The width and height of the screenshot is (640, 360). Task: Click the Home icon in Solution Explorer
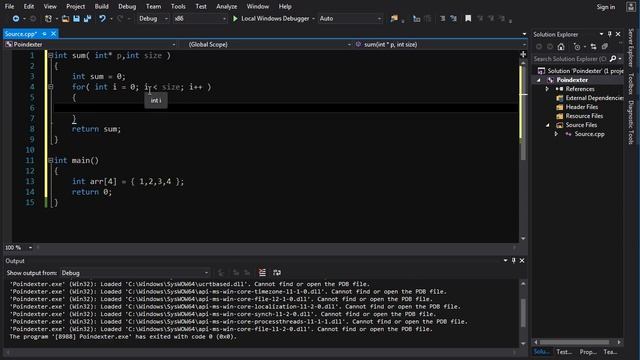(x=561, y=47)
